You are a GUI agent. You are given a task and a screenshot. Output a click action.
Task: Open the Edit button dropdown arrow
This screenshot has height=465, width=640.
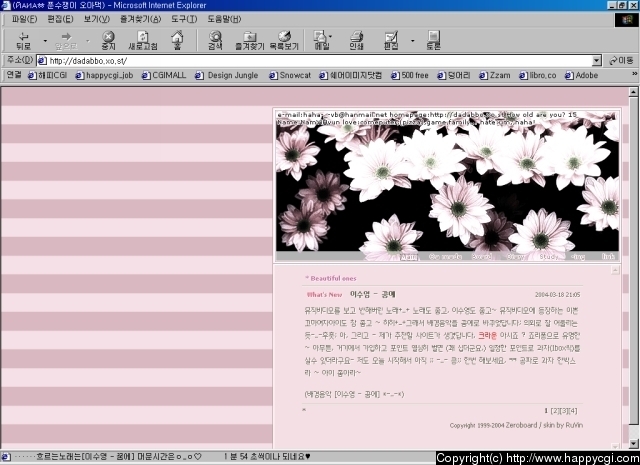coord(412,41)
